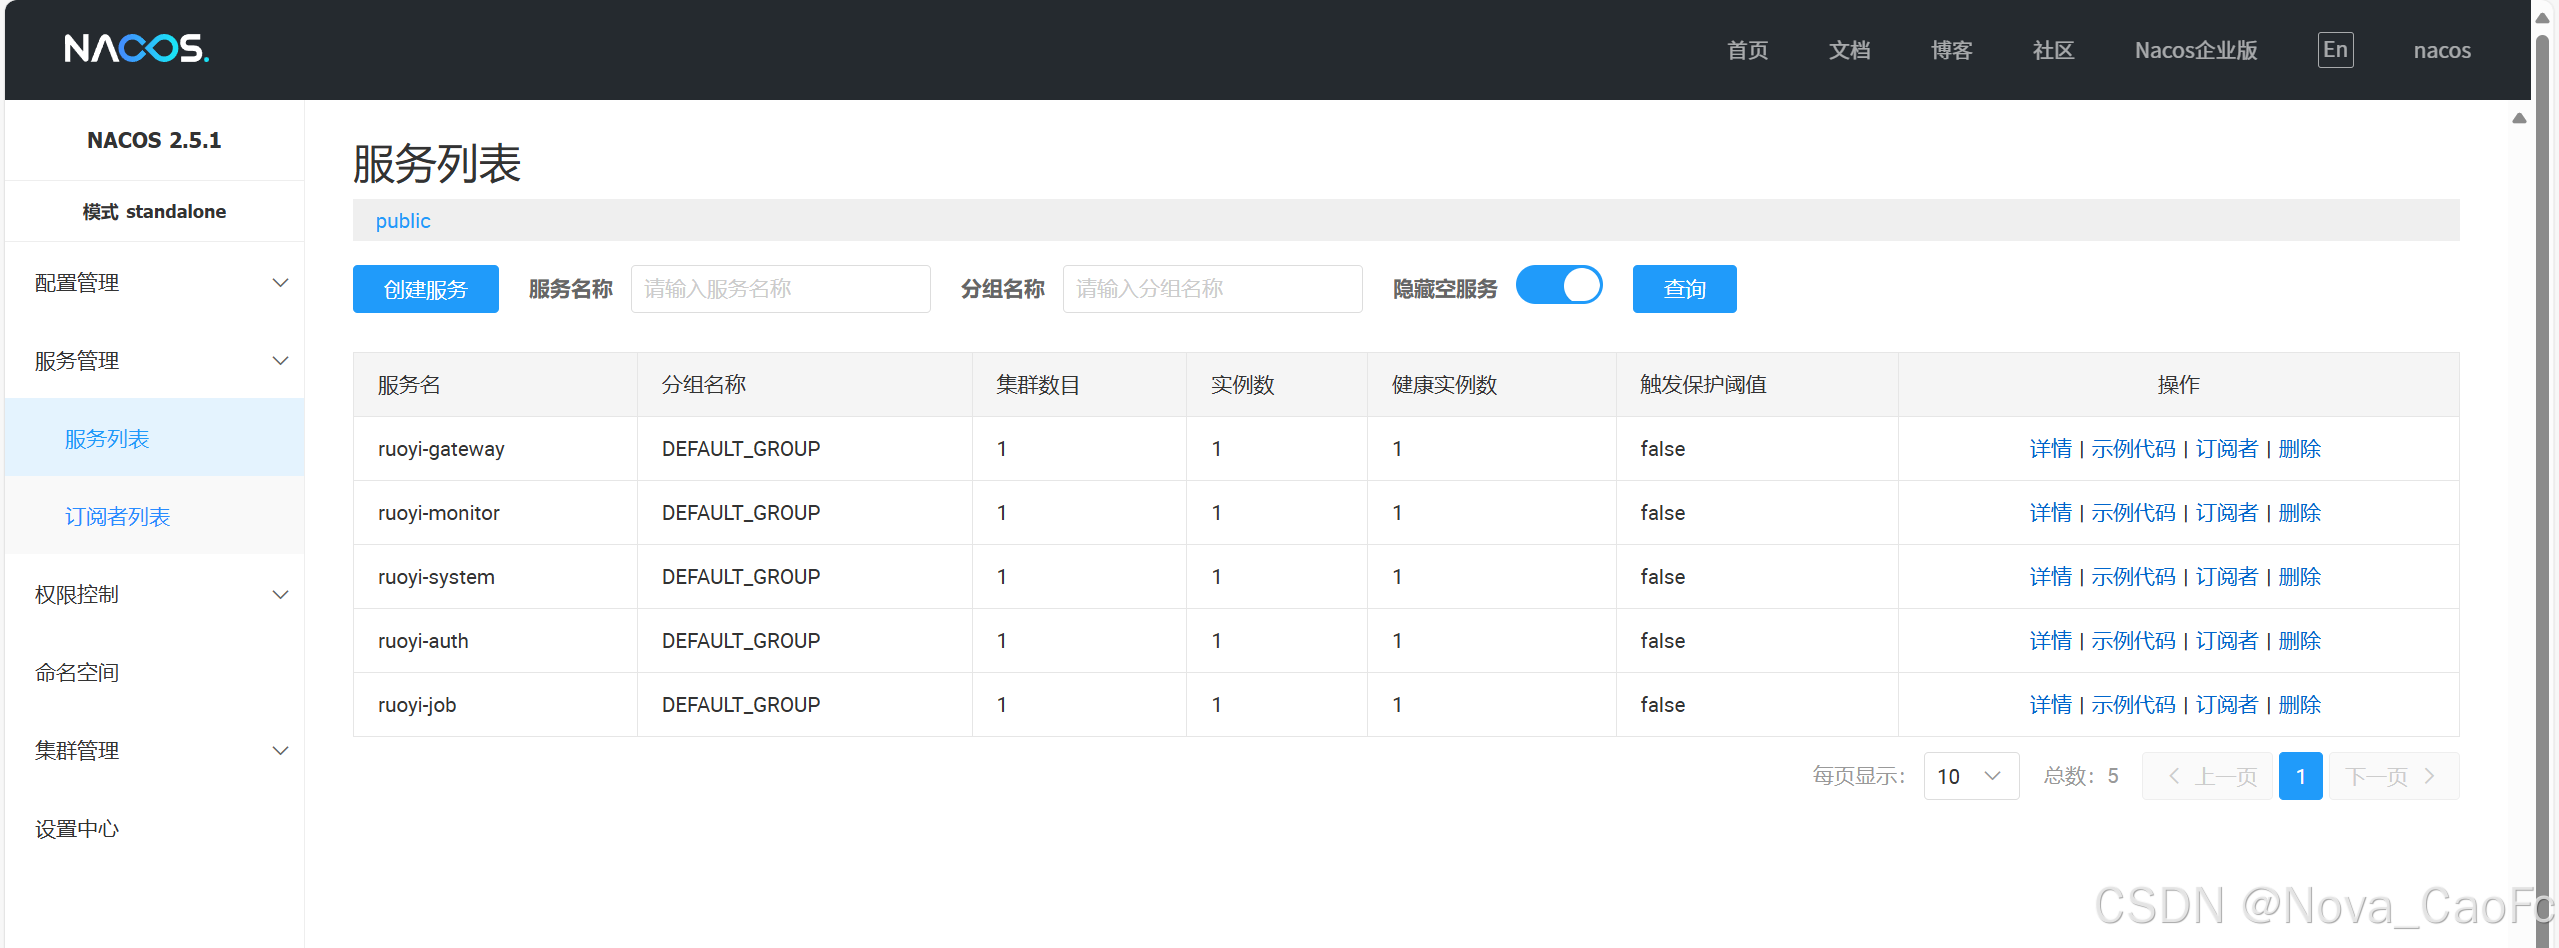
Task: Open 首页 in top navigation
Action: coord(1747,50)
